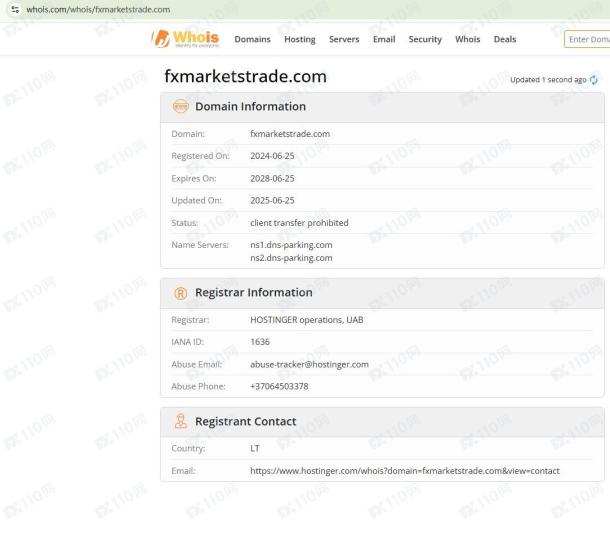Click the browser address bar URL
Viewport: 610px width, 546px height.
(98, 10)
